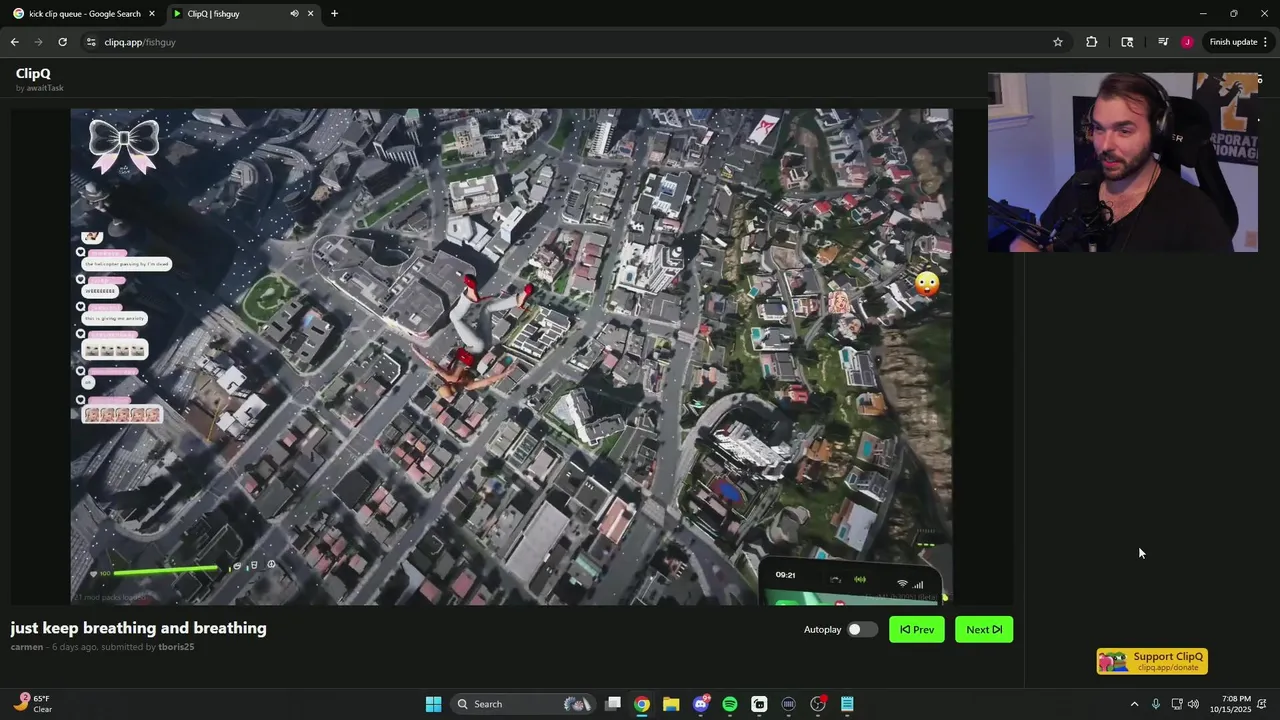Mute the ClipQ tab audio icon
The image size is (1280, 720).
pos(294,14)
